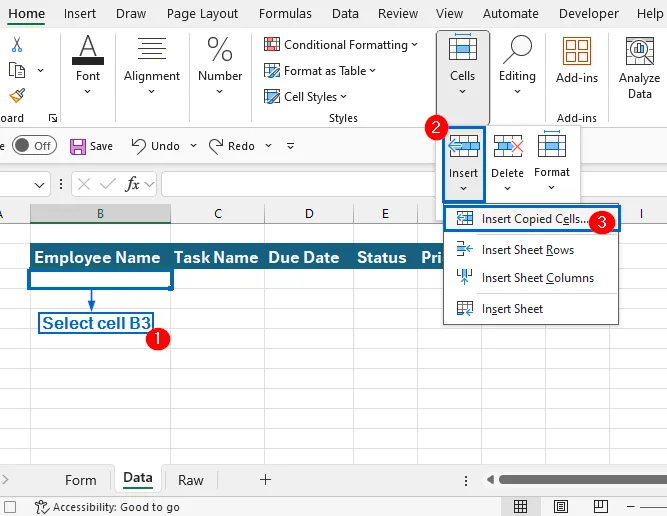Choose Insert Sheet Rows
The width and height of the screenshot is (667, 516).
click(x=531, y=250)
